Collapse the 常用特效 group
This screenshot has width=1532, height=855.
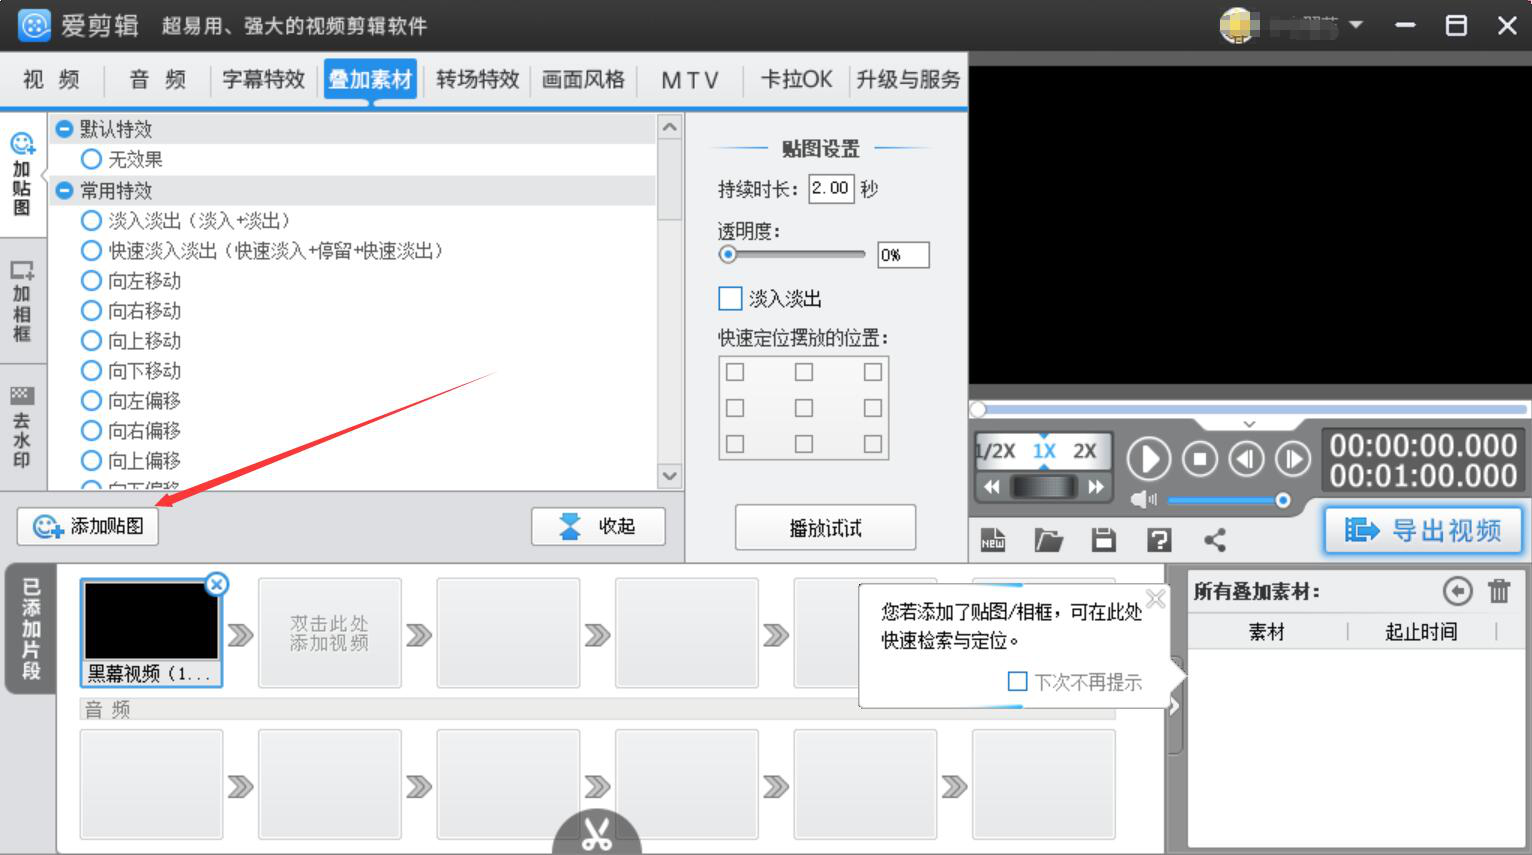64,190
